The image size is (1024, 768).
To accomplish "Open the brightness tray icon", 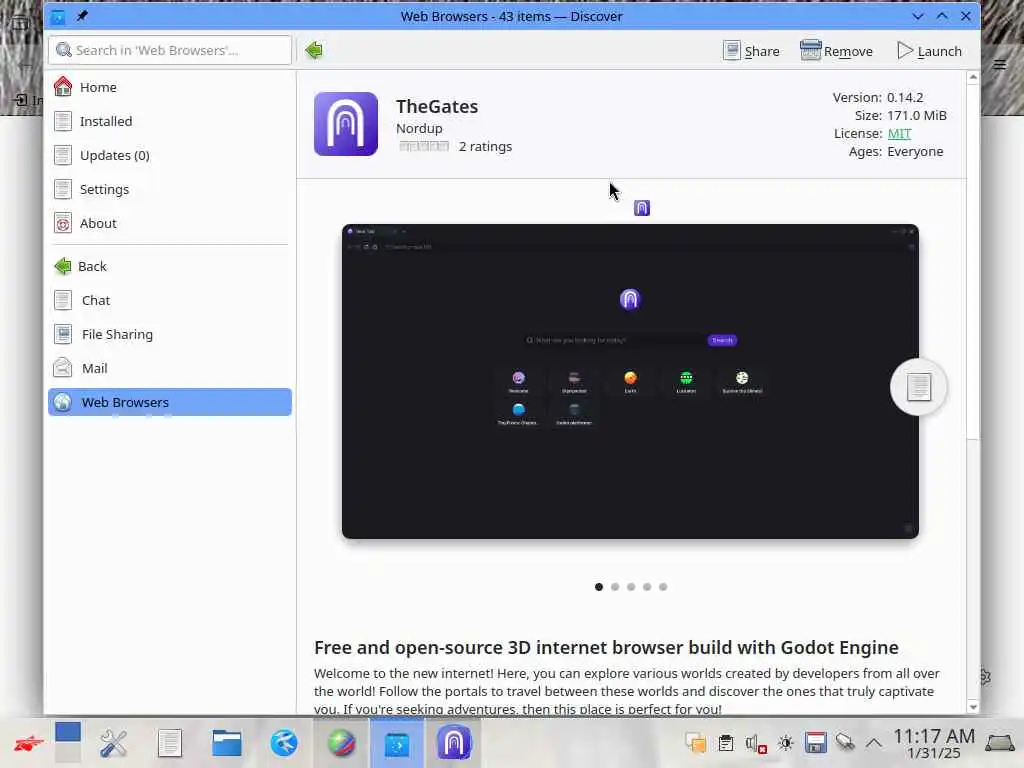I will (786, 743).
